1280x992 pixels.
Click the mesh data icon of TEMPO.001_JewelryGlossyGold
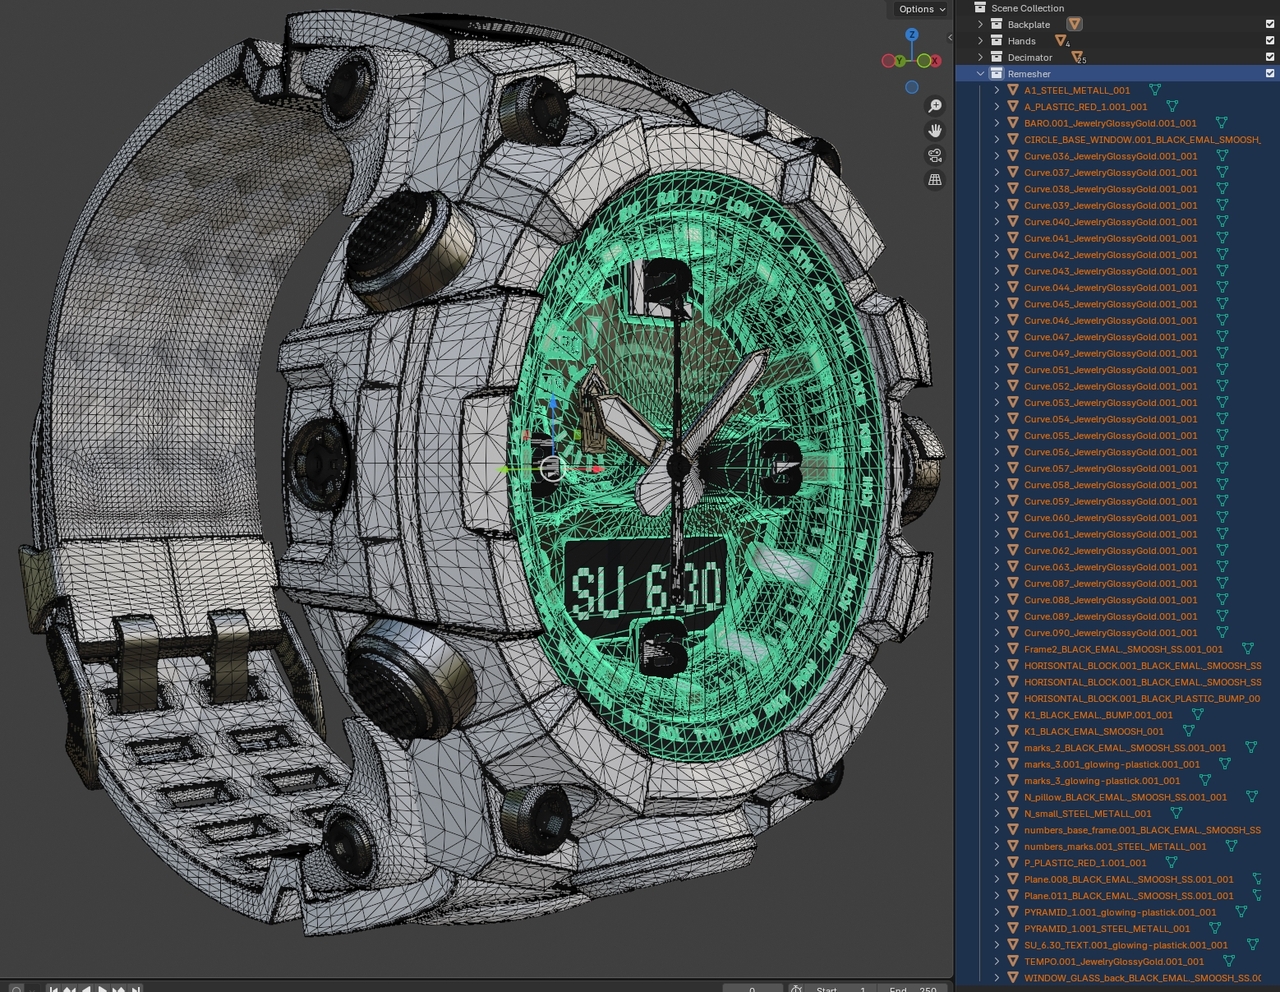(1228, 961)
